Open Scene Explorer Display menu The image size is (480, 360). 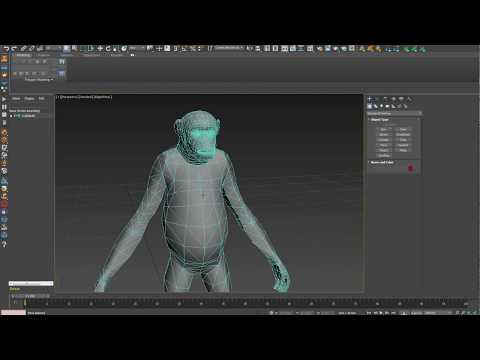29,99
